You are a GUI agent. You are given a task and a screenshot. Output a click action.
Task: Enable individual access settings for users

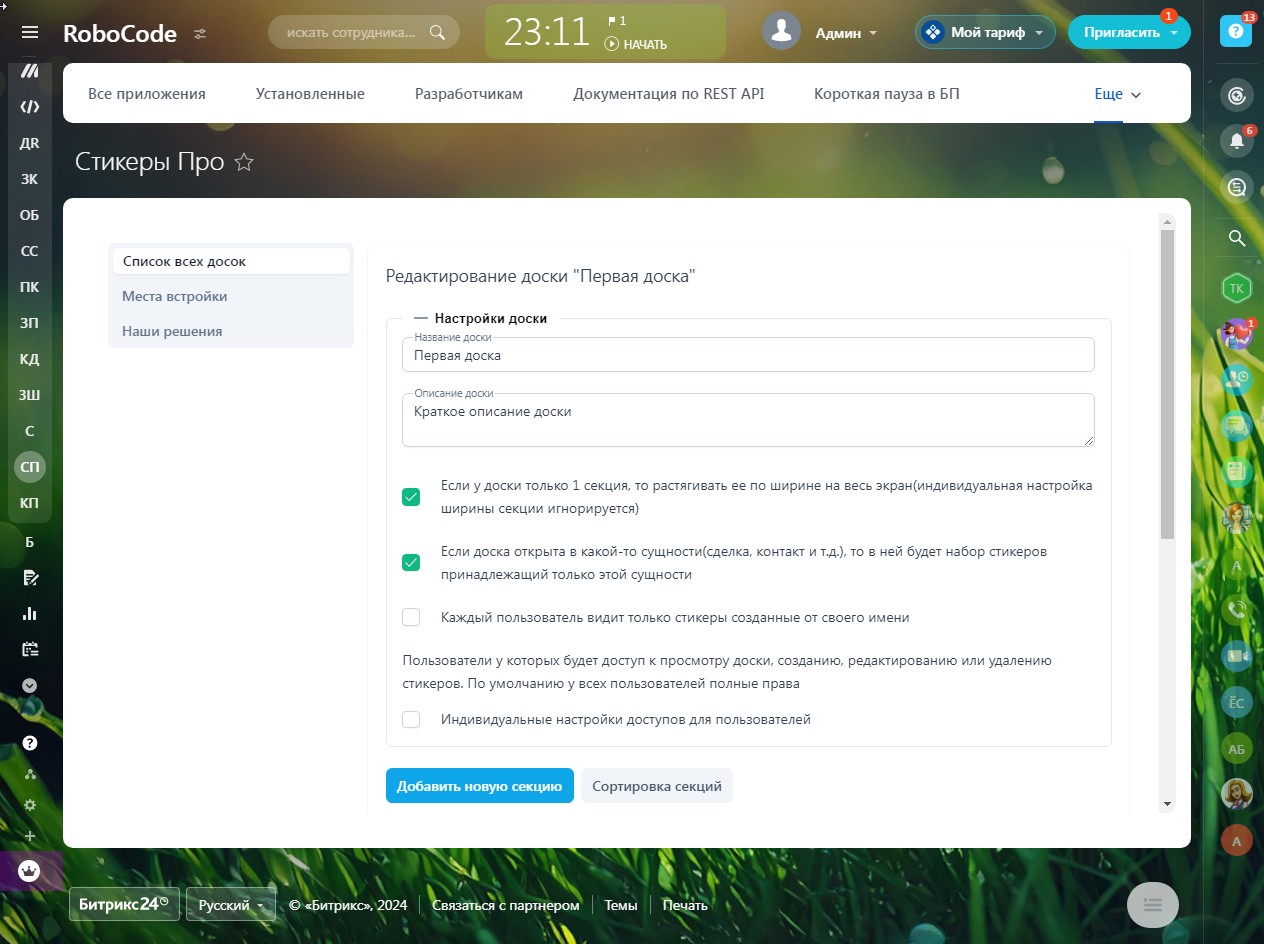pos(411,719)
